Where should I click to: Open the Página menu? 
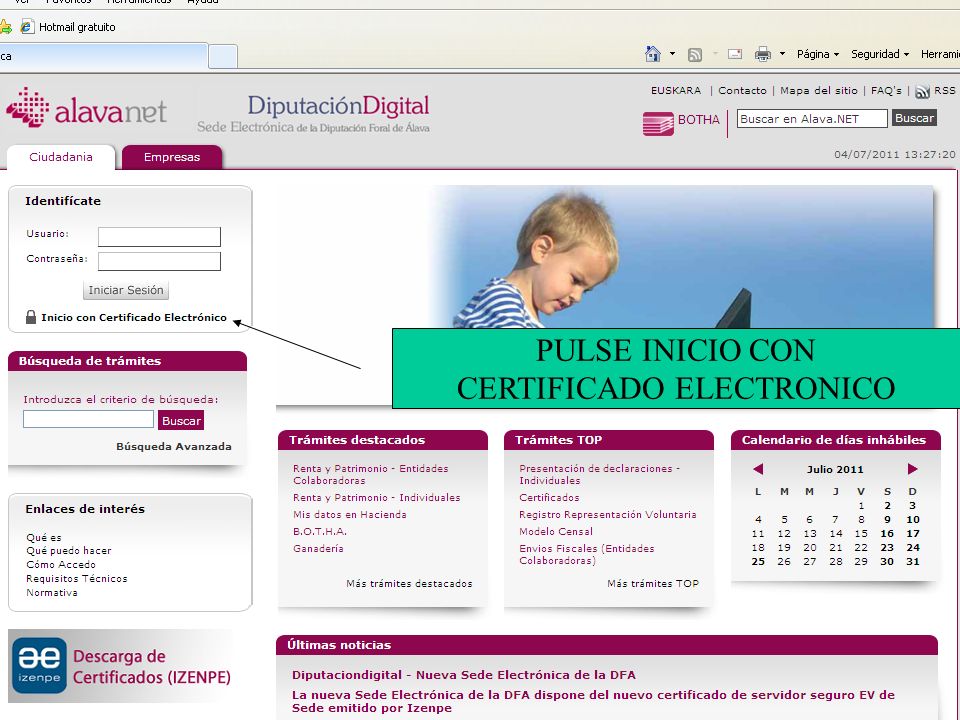(x=817, y=54)
